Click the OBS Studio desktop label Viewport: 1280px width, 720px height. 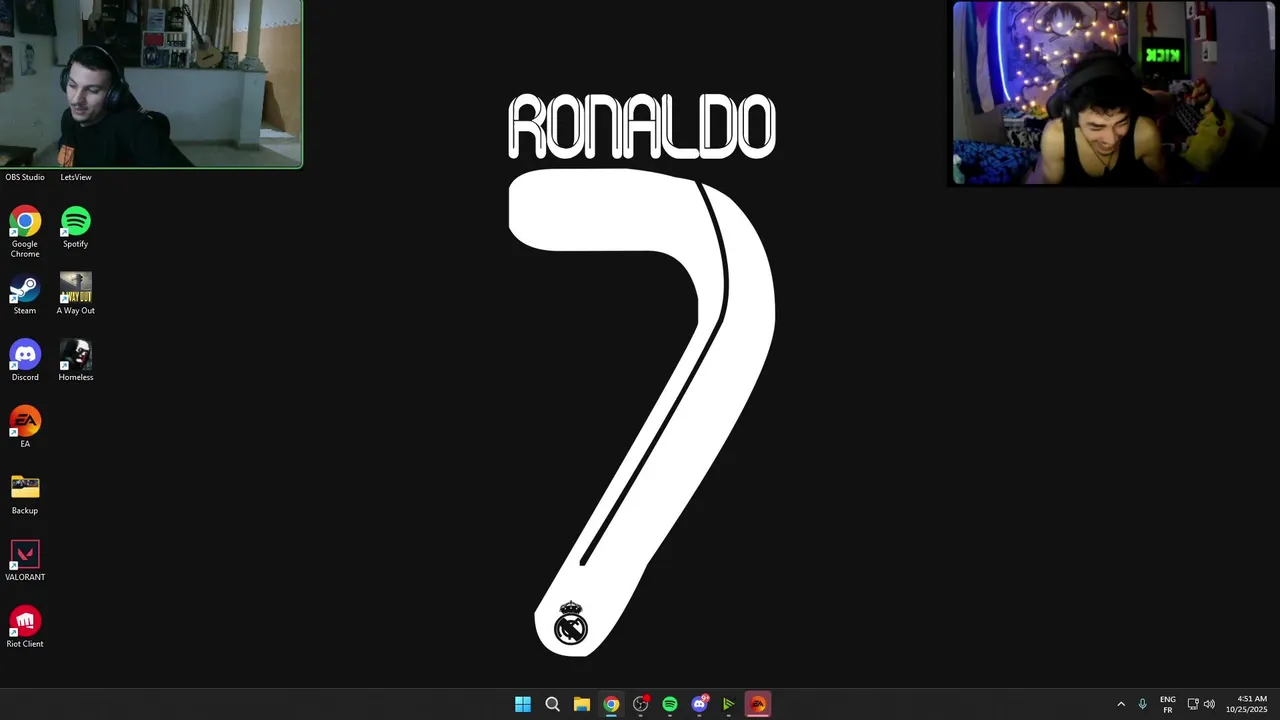(25, 177)
